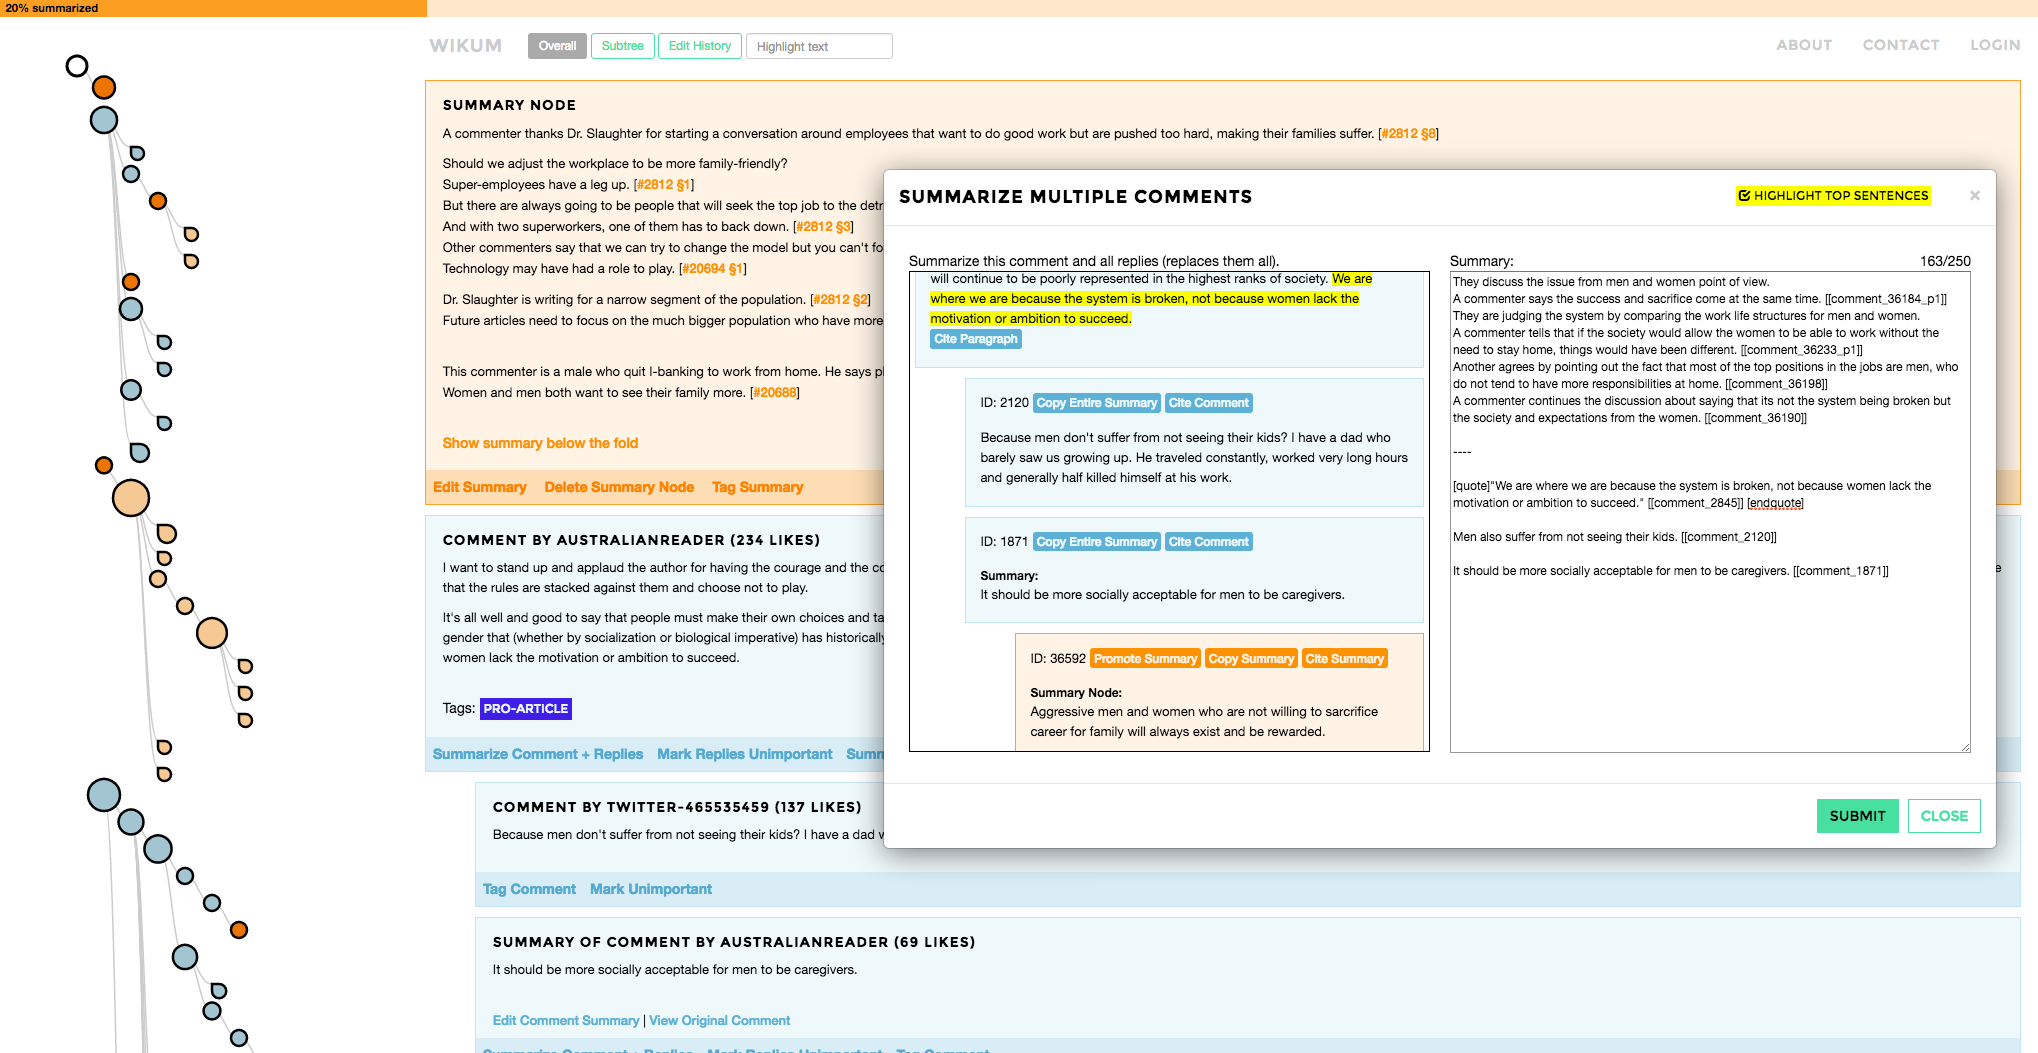Click the green-outlined CLOSE button
Viewport: 2038px width, 1053px height.
(x=1943, y=816)
